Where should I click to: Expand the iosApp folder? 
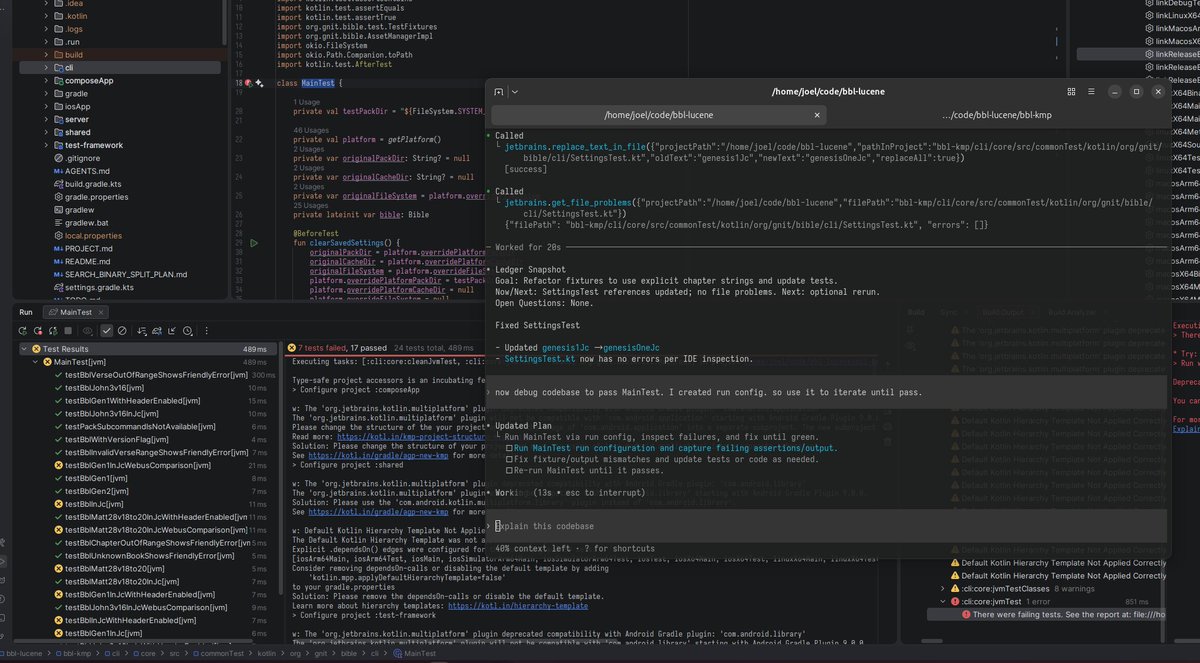46,106
